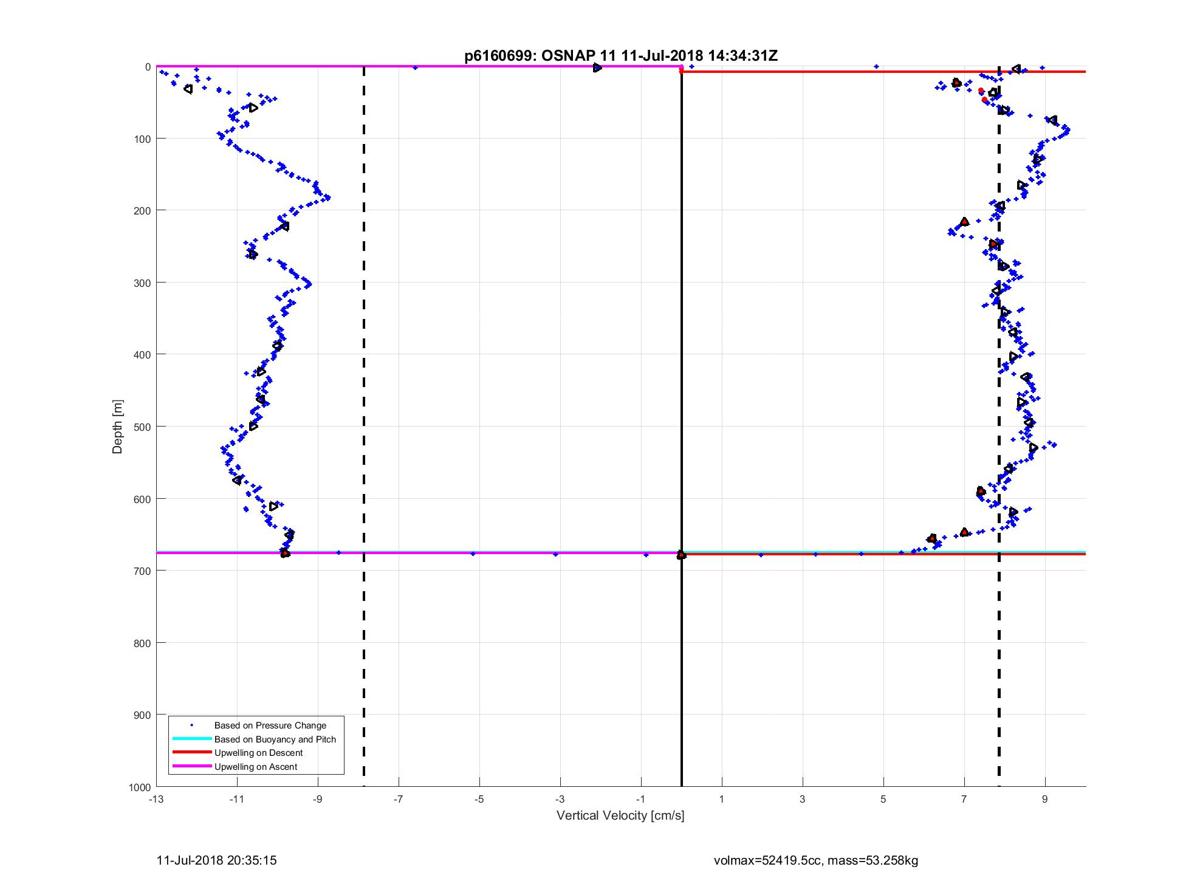Click the red line swatch in legend

tap(192, 752)
